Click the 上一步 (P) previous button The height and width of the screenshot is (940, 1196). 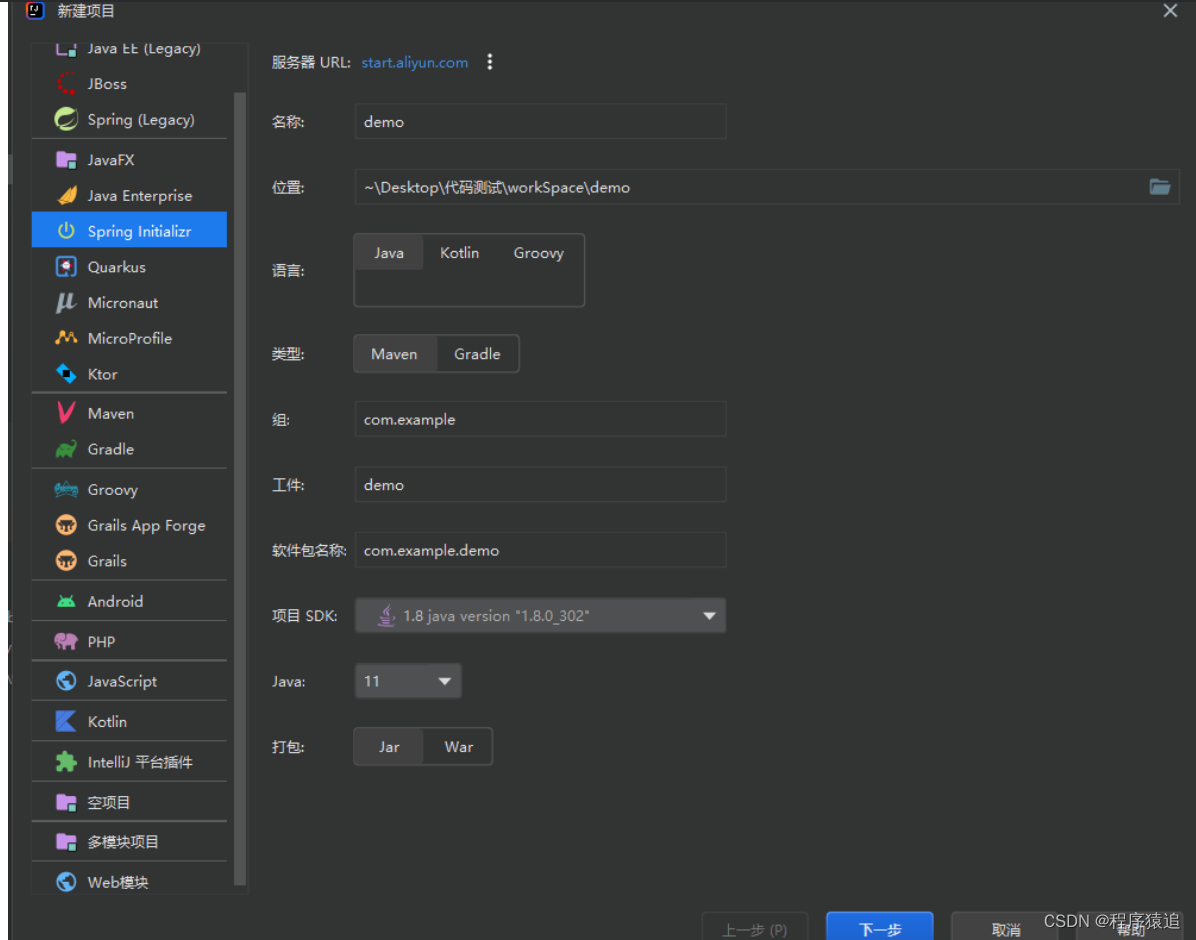754,928
